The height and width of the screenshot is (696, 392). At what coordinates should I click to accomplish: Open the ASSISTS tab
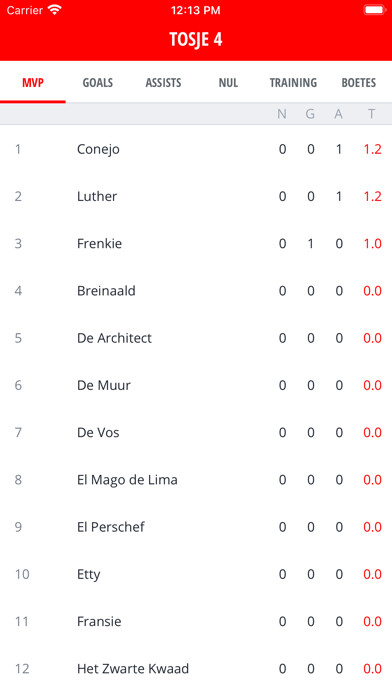(x=163, y=83)
